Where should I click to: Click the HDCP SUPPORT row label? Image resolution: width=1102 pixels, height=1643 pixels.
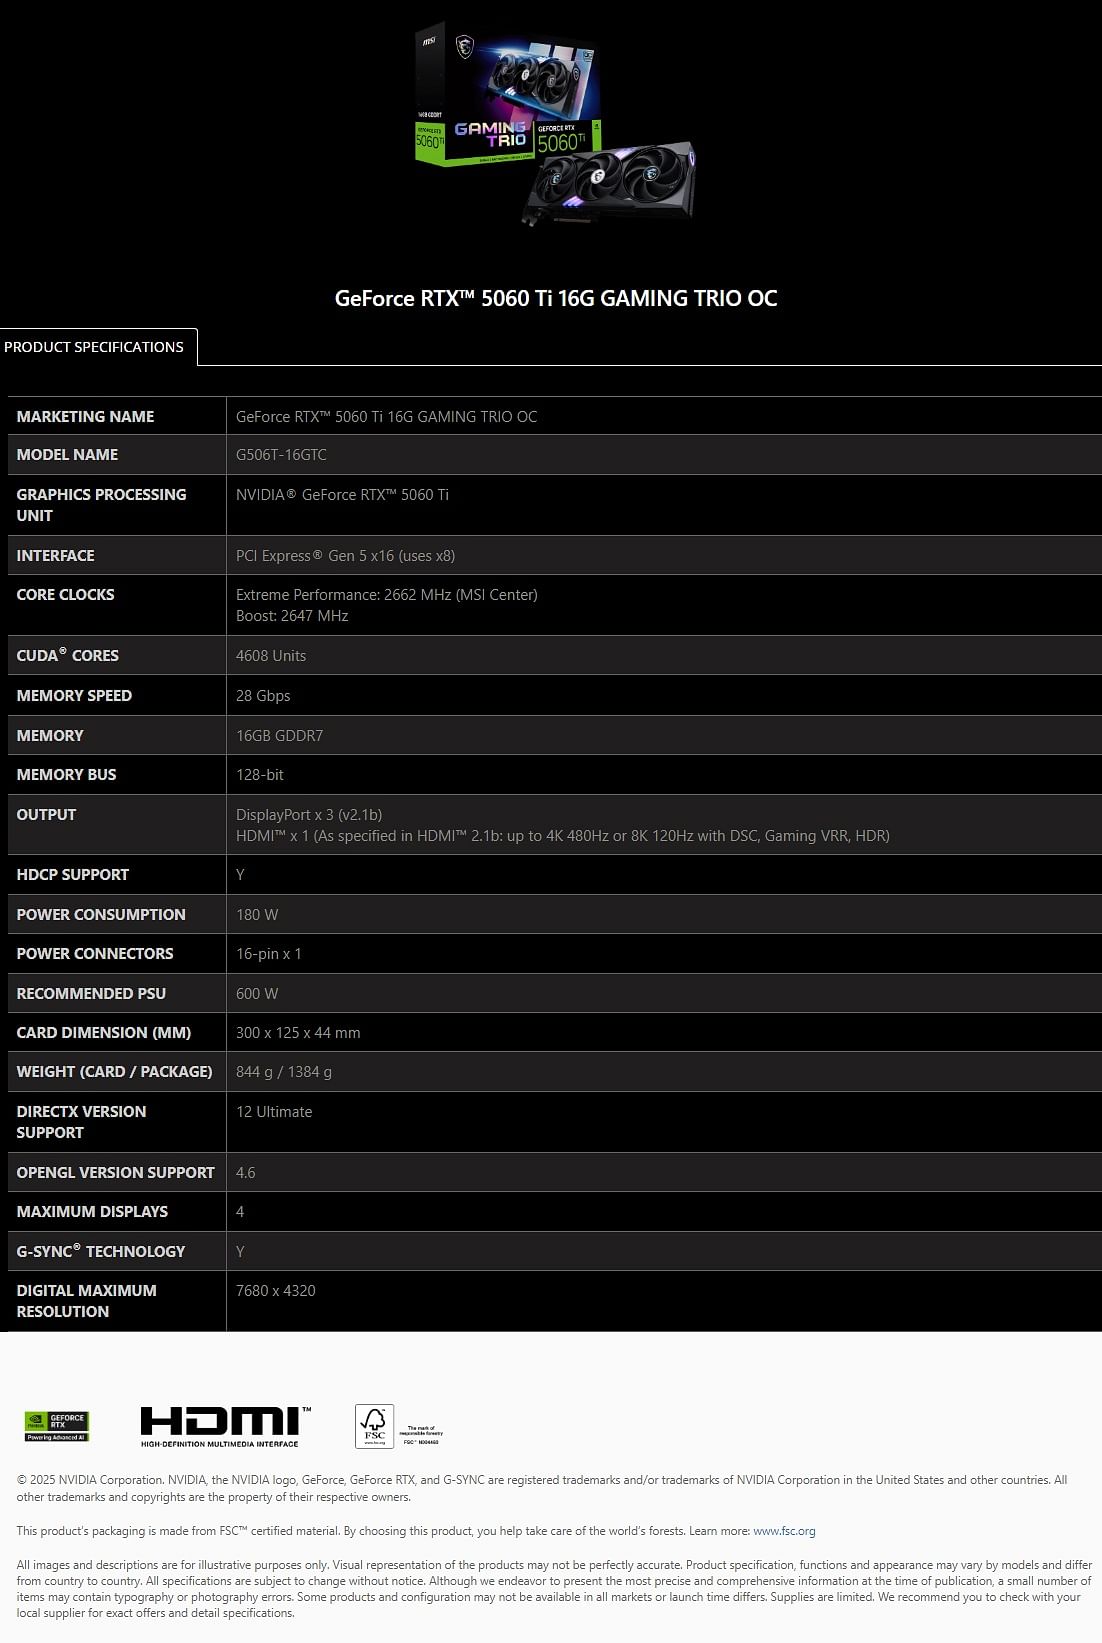(x=73, y=874)
